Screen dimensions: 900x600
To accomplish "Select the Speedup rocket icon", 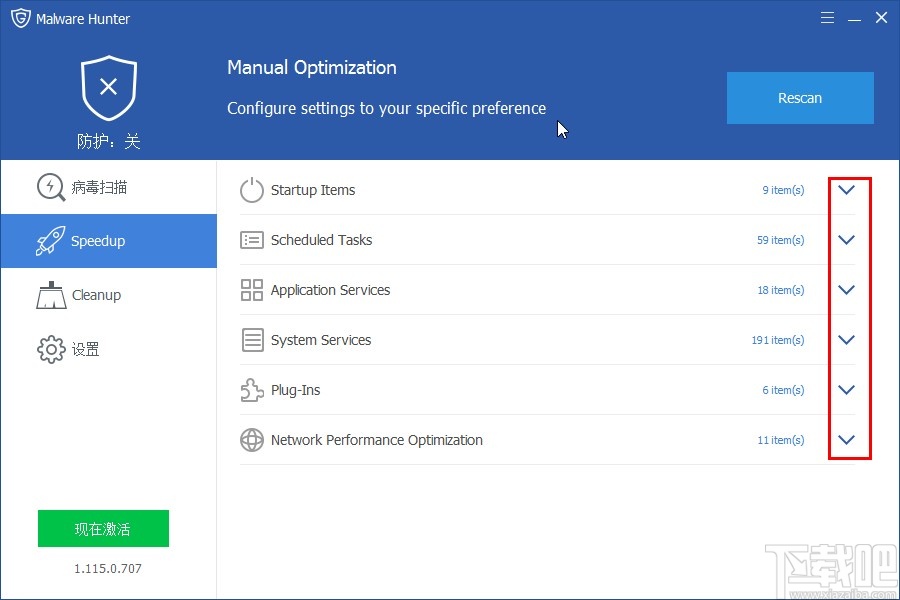I will (x=50, y=241).
